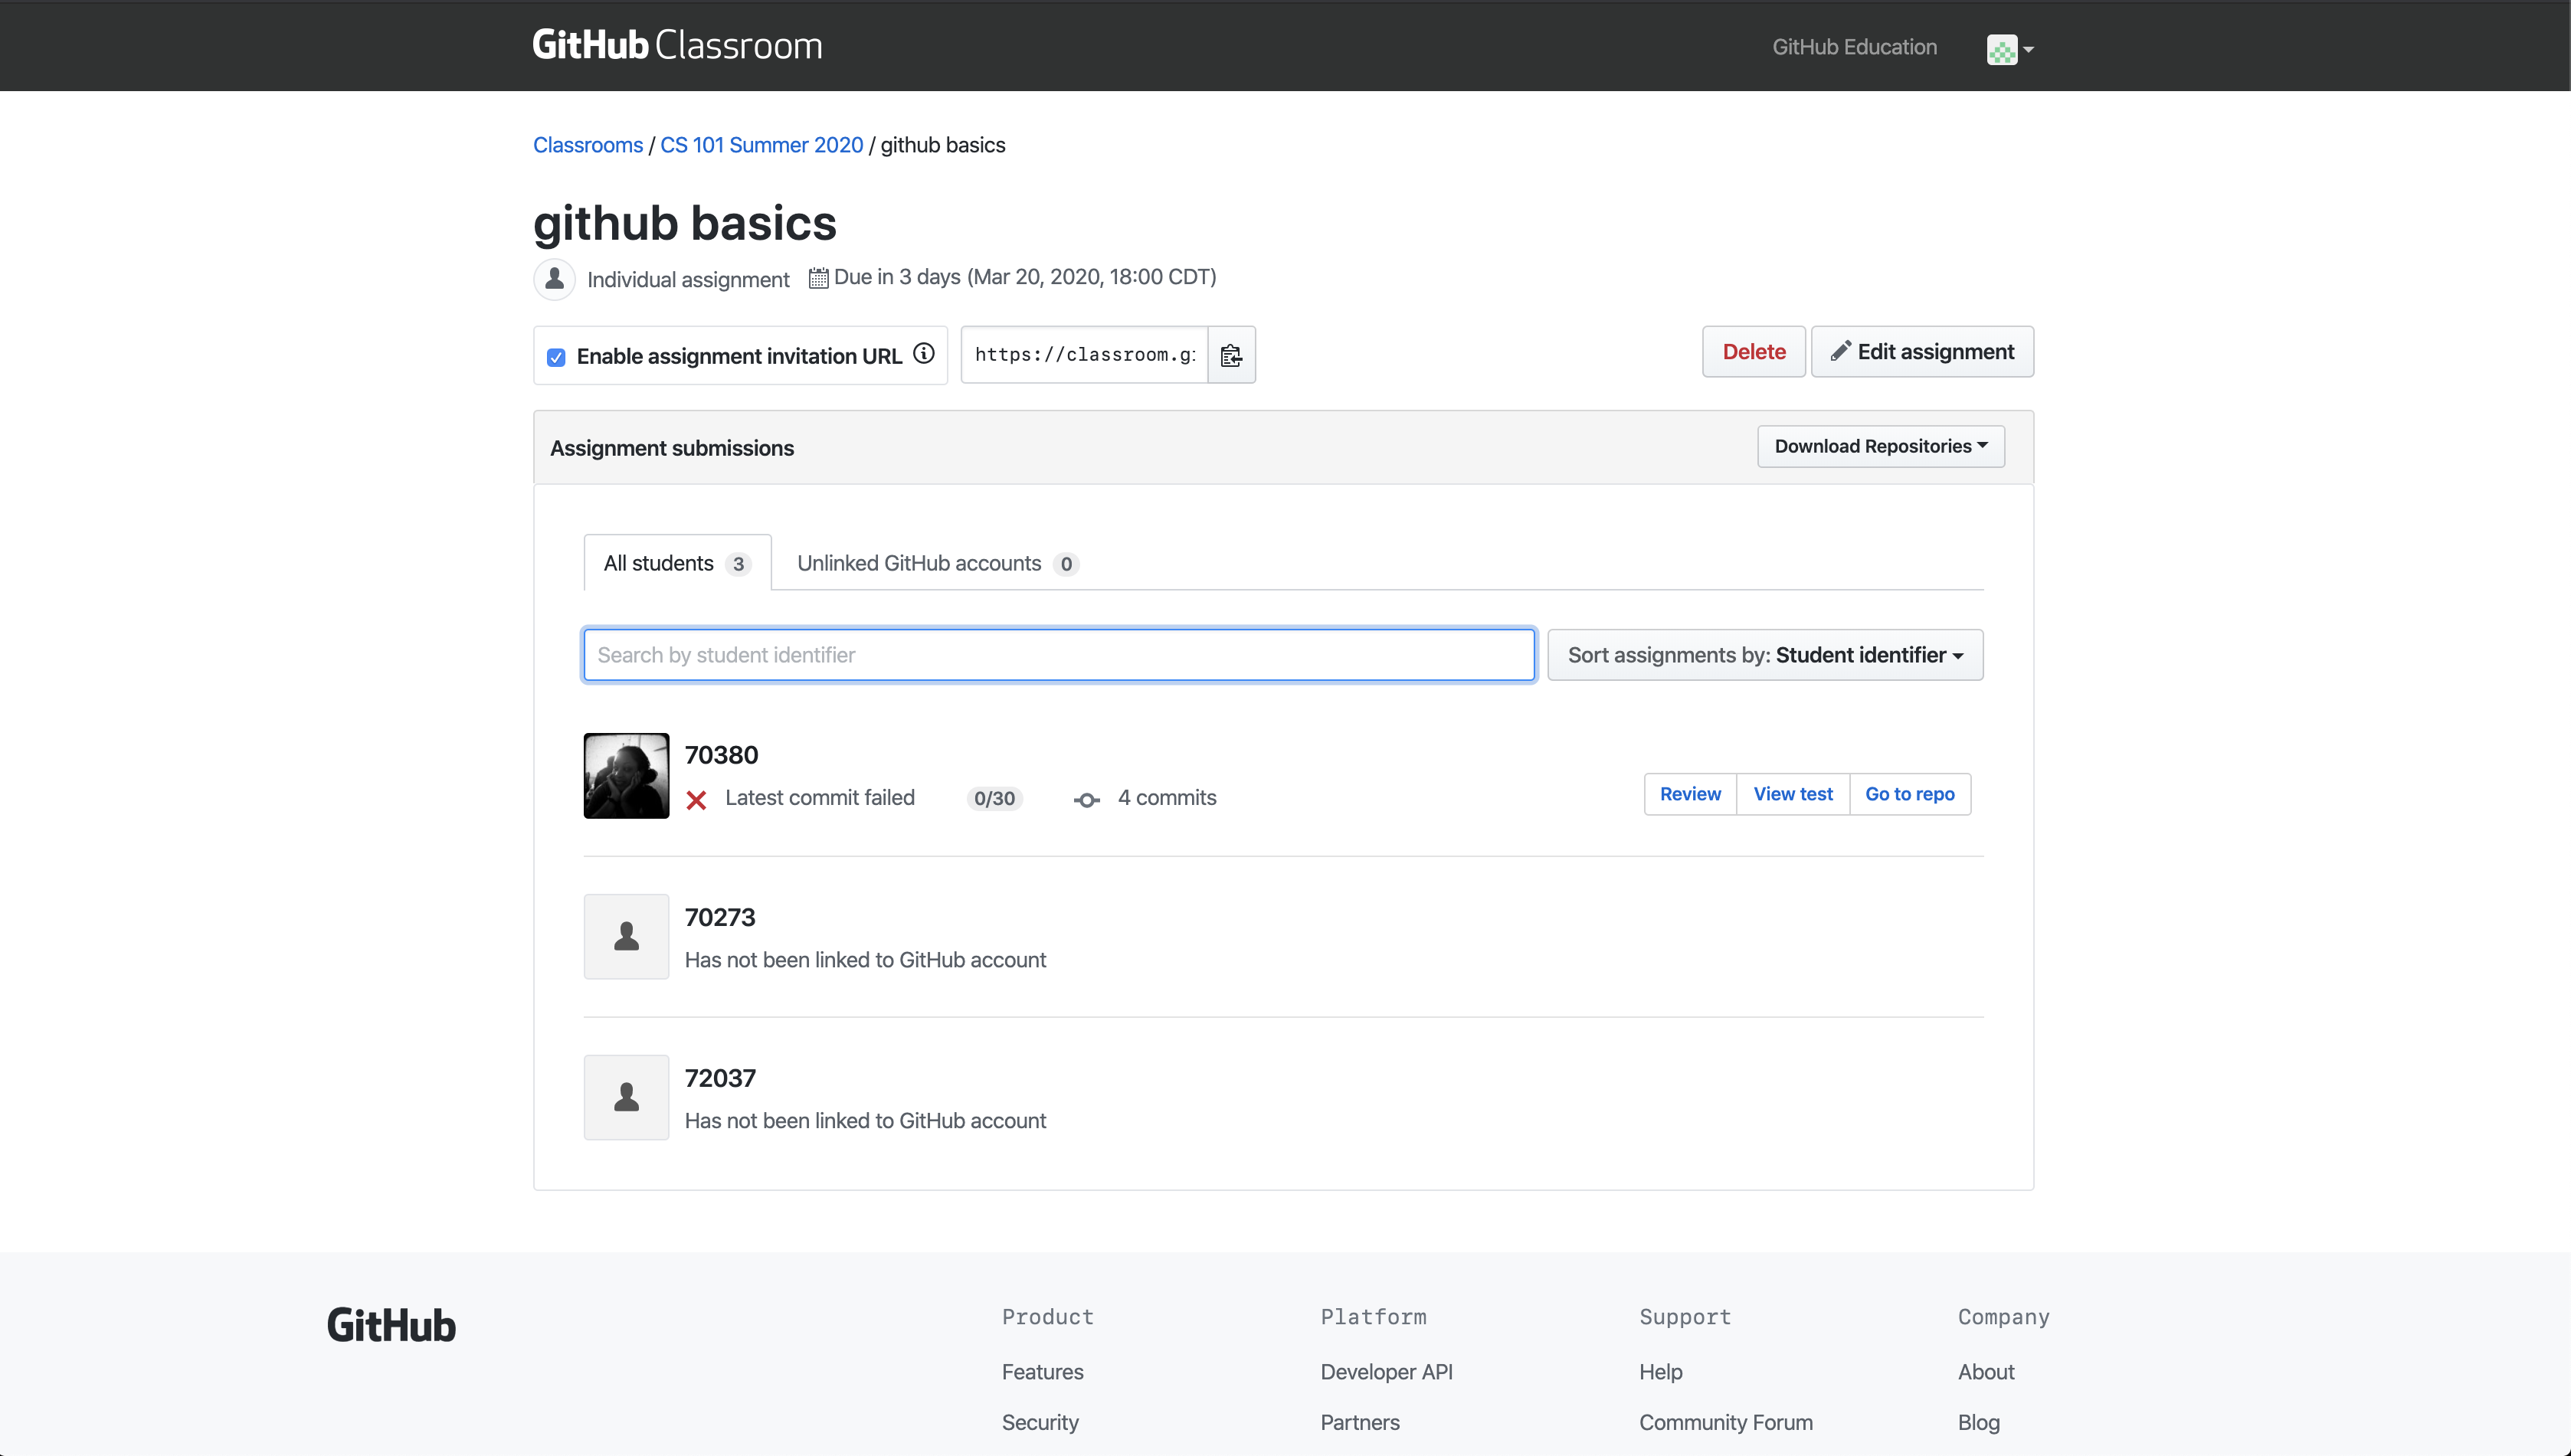
Task: Delete the assignment
Action: [x=1753, y=352]
